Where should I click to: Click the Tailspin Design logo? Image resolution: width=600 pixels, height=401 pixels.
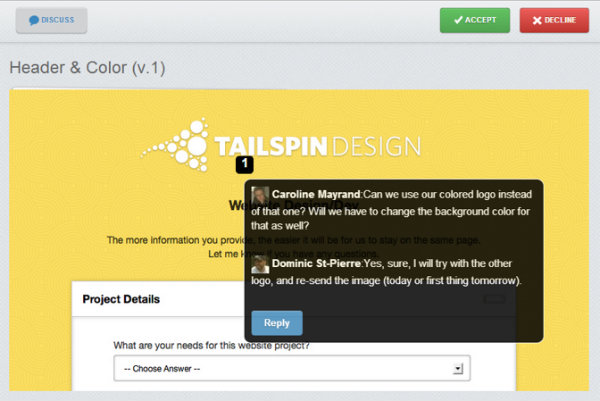(x=280, y=145)
